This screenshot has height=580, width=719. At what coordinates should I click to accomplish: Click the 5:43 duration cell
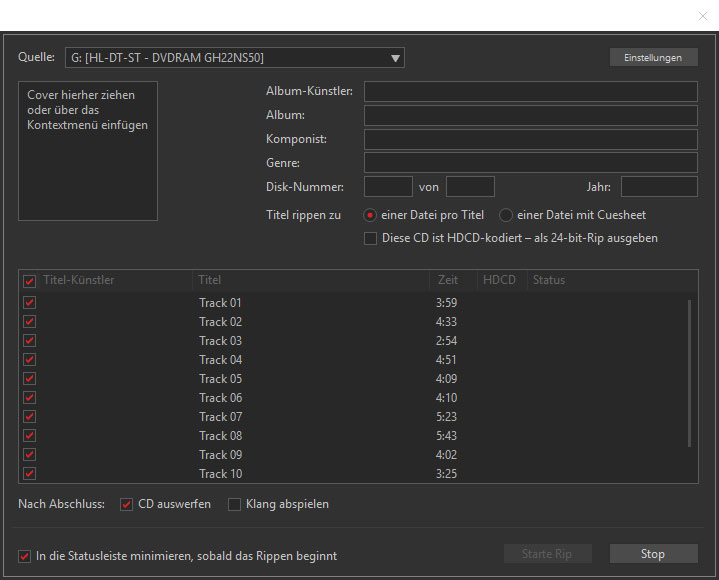point(446,436)
